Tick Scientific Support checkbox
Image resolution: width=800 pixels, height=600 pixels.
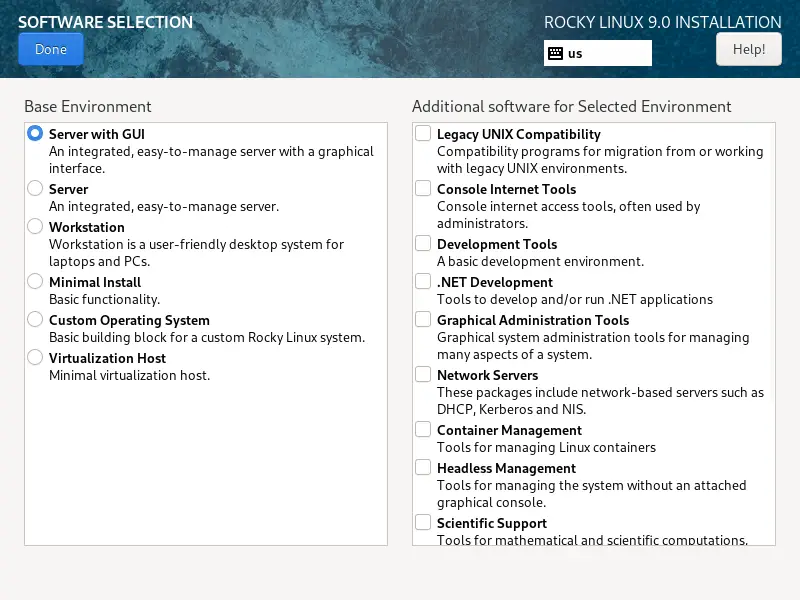[423, 522]
